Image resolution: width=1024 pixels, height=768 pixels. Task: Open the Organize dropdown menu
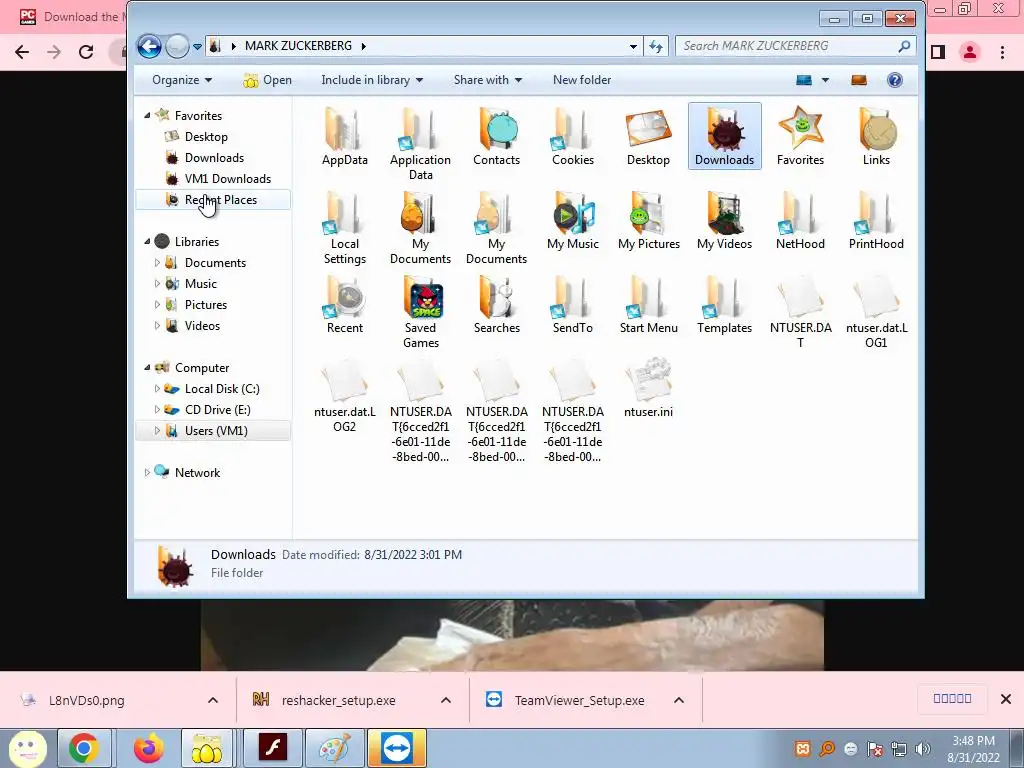(x=182, y=80)
